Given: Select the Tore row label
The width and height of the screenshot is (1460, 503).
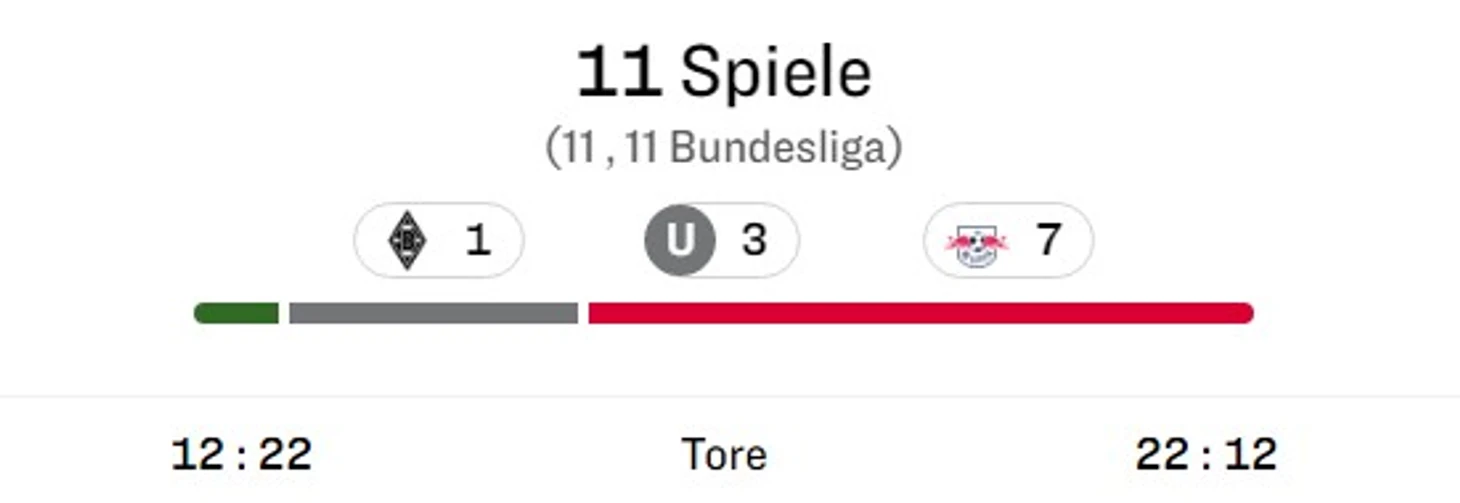Looking at the screenshot, I should pyautogui.click(x=724, y=455).
